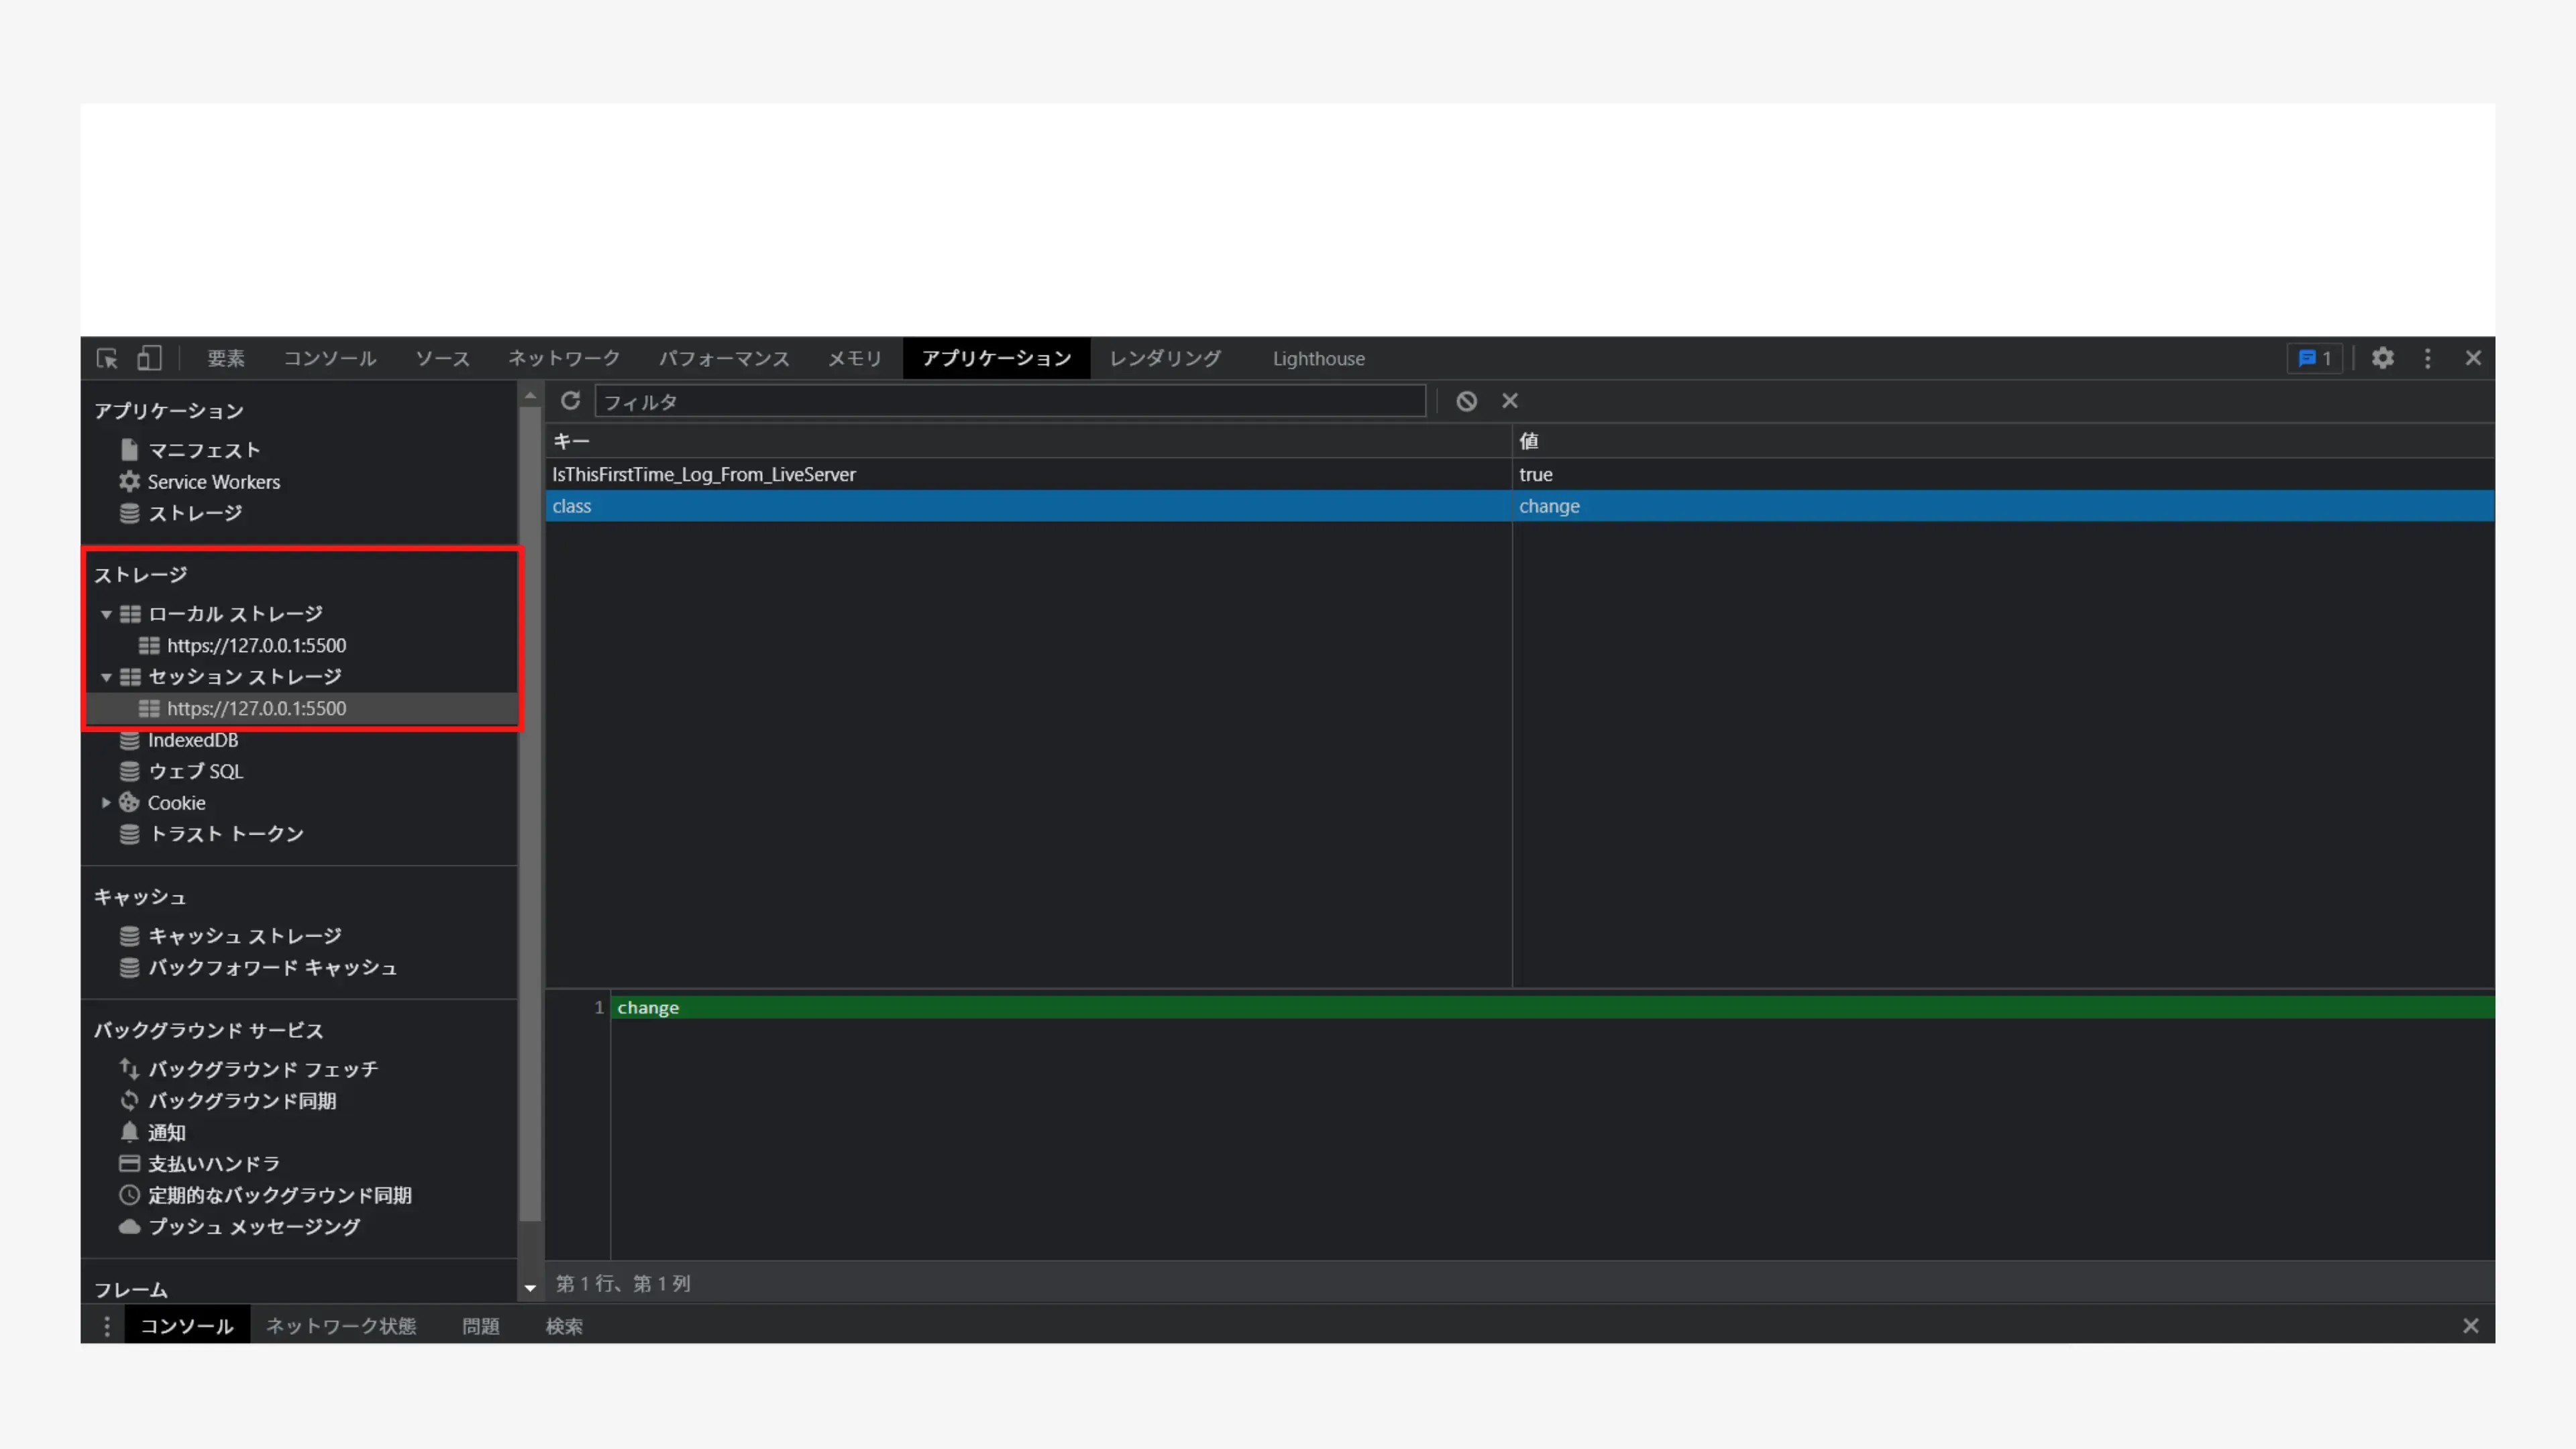
Task: Click the 定期的なバックグラウンド同期 clock icon
Action: (129, 1195)
